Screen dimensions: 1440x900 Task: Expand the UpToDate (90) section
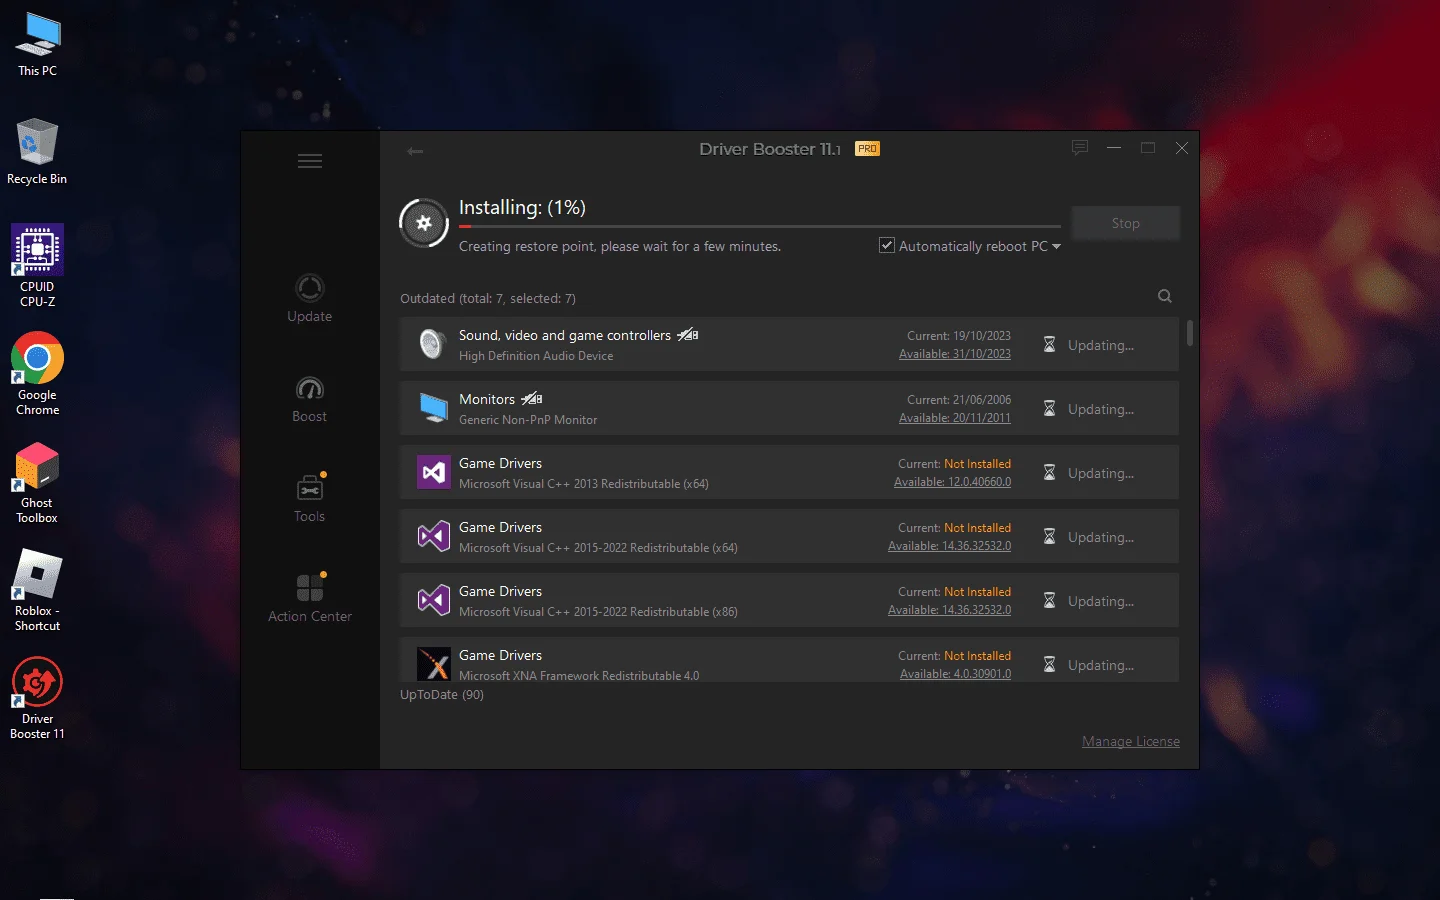click(x=442, y=694)
